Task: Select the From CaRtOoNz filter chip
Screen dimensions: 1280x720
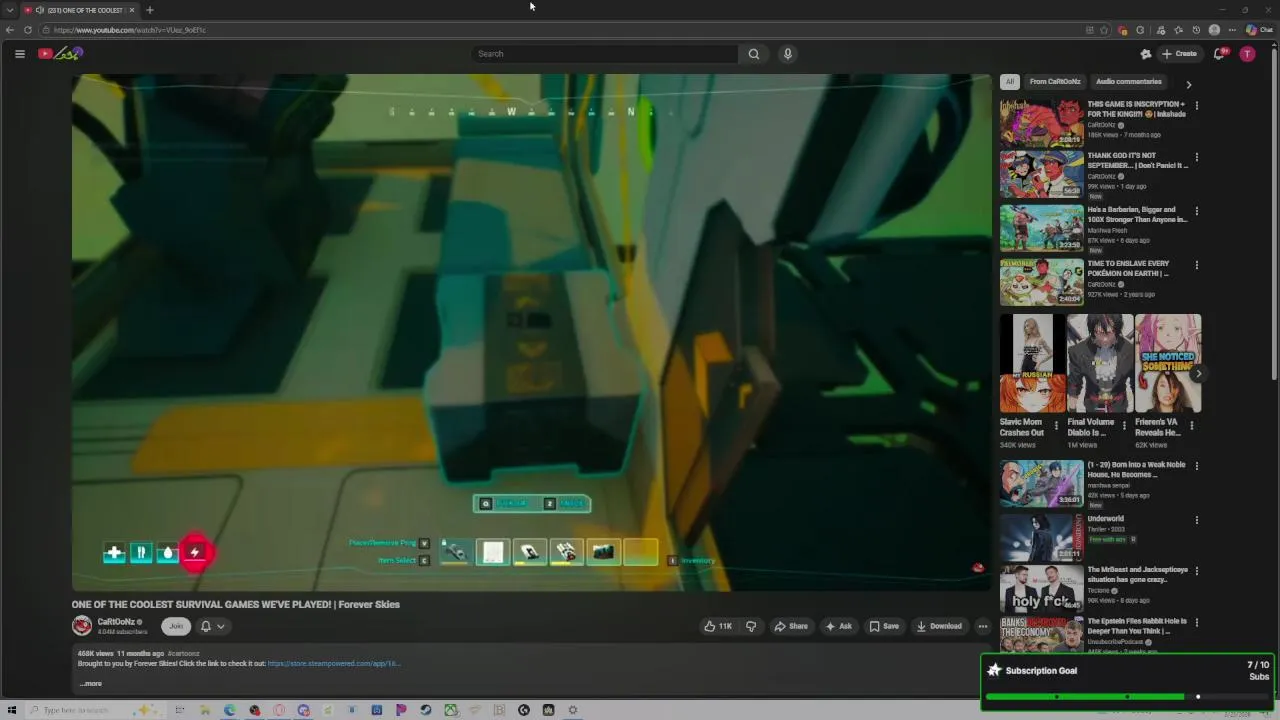Action: tap(1055, 82)
